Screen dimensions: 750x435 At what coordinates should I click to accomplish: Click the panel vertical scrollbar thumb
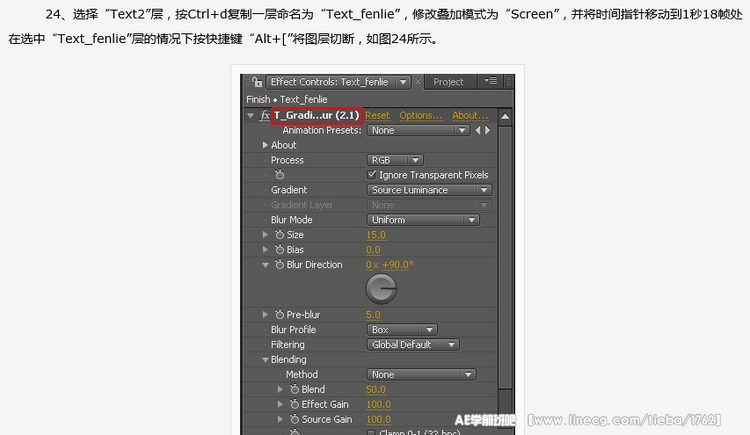[505, 258]
